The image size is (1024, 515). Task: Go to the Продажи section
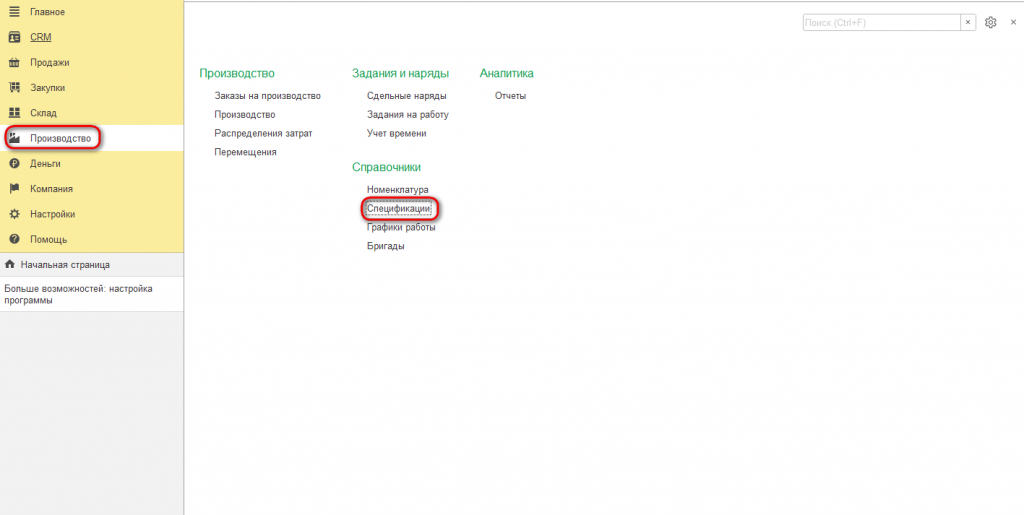(x=50, y=63)
